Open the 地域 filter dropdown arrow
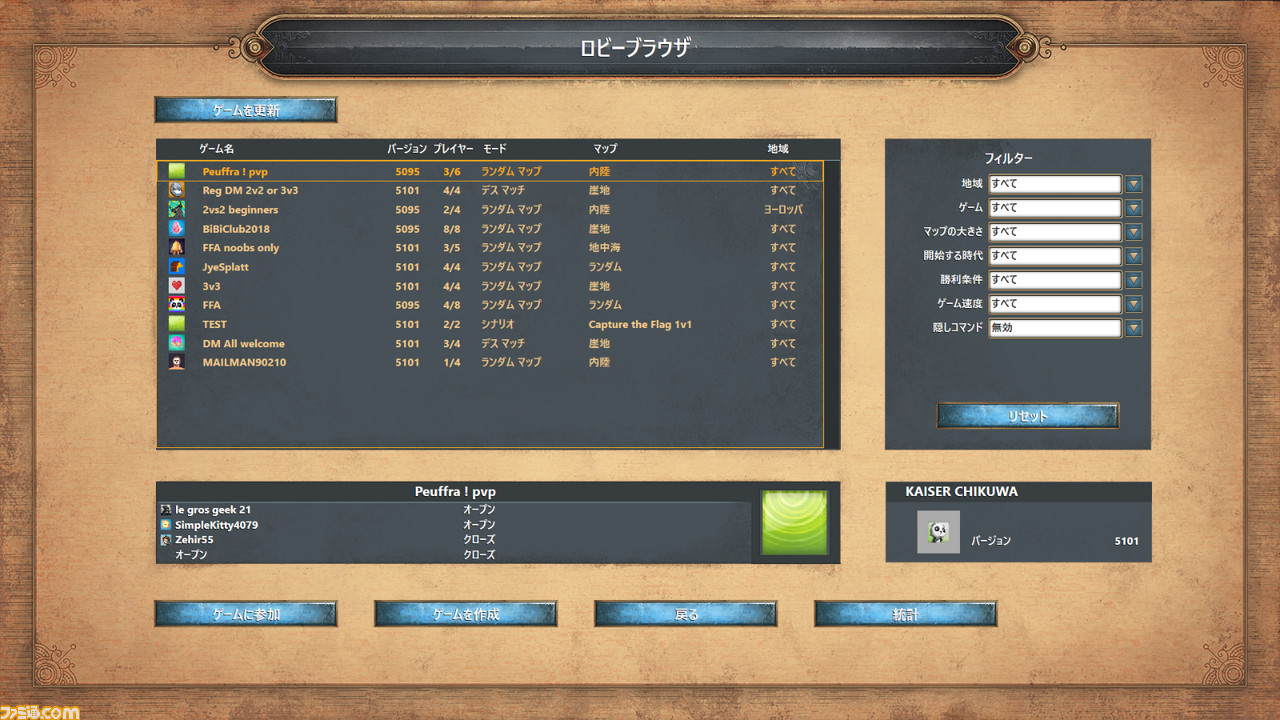1280x720 pixels. [1133, 184]
